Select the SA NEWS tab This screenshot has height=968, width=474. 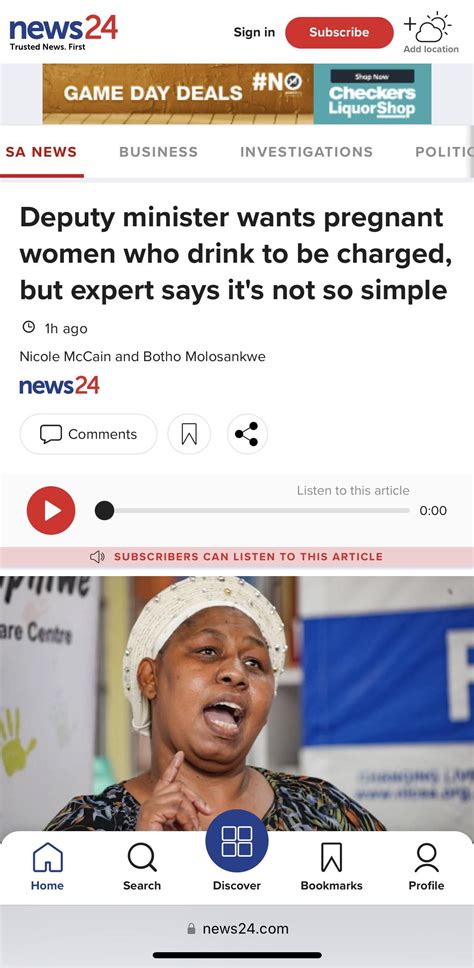tap(41, 152)
